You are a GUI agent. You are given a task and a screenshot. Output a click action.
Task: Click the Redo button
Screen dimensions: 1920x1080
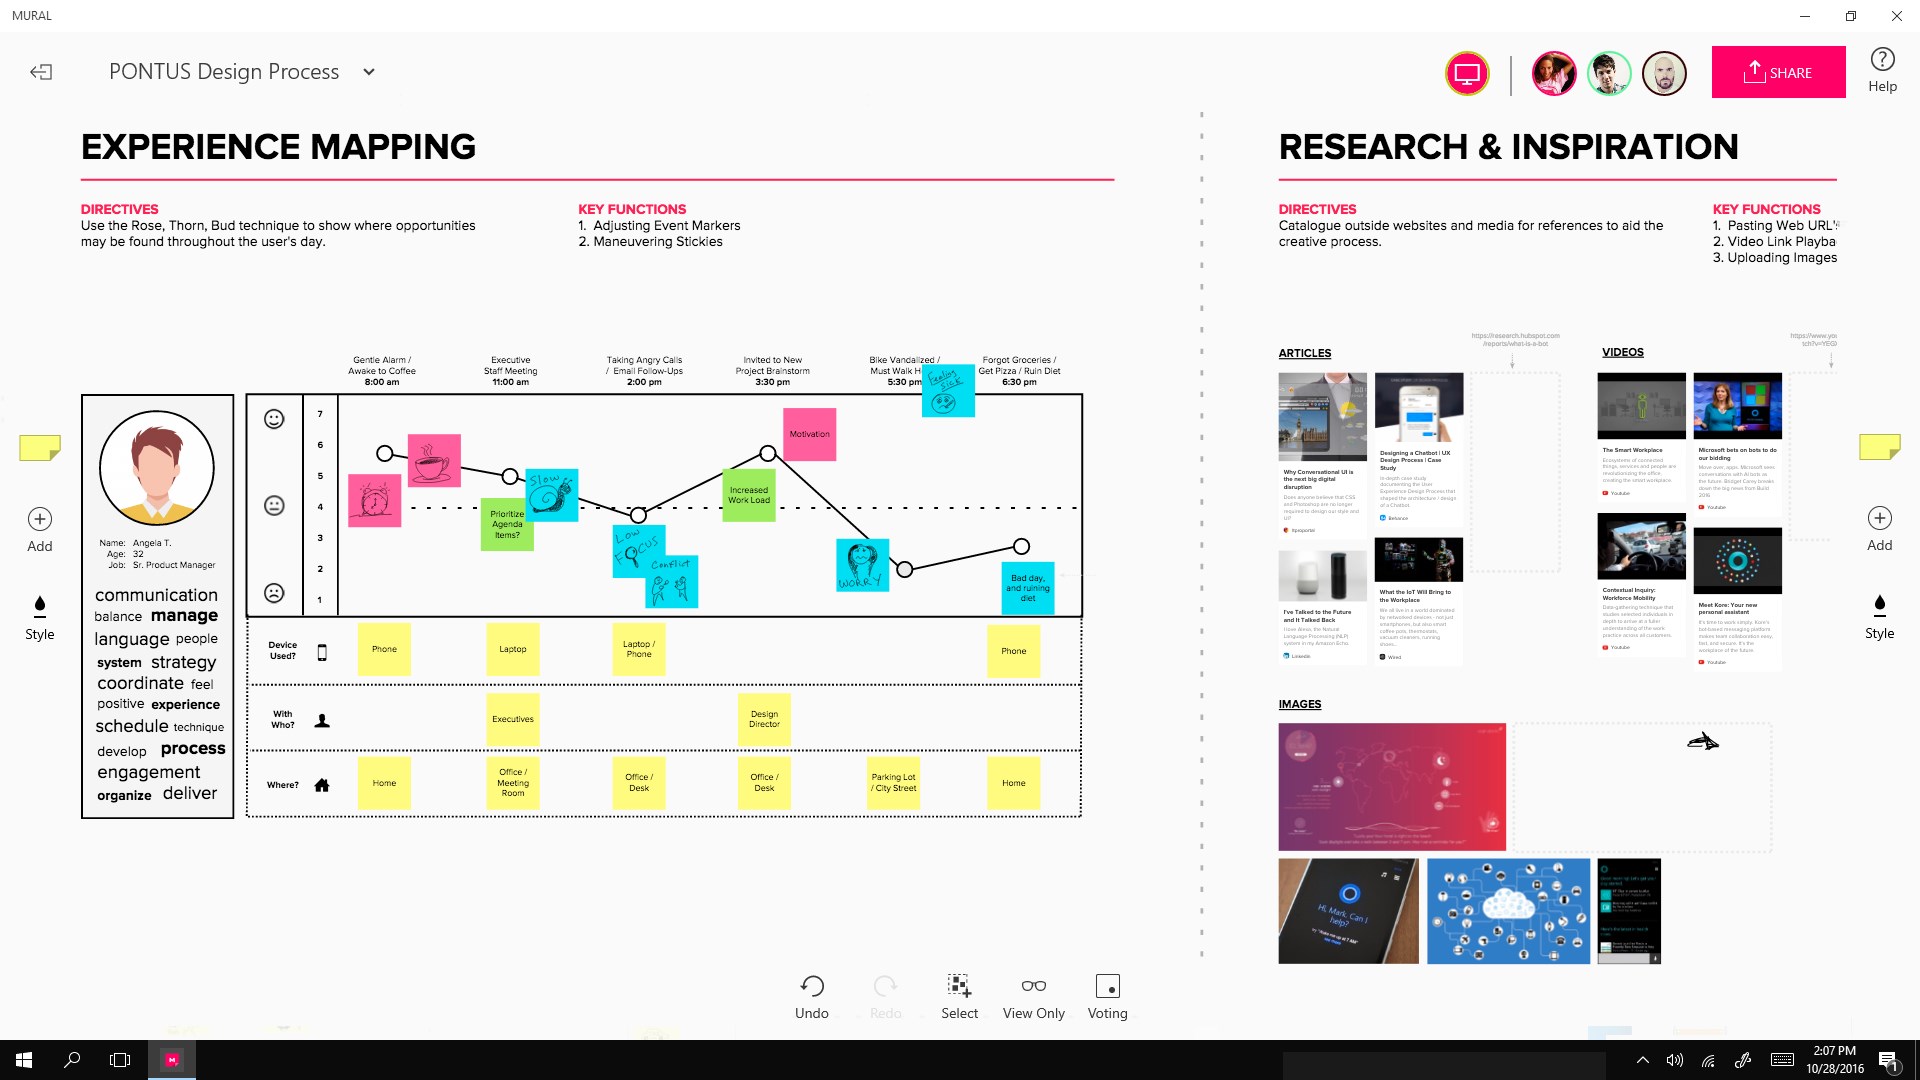pyautogui.click(x=885, y=987)
